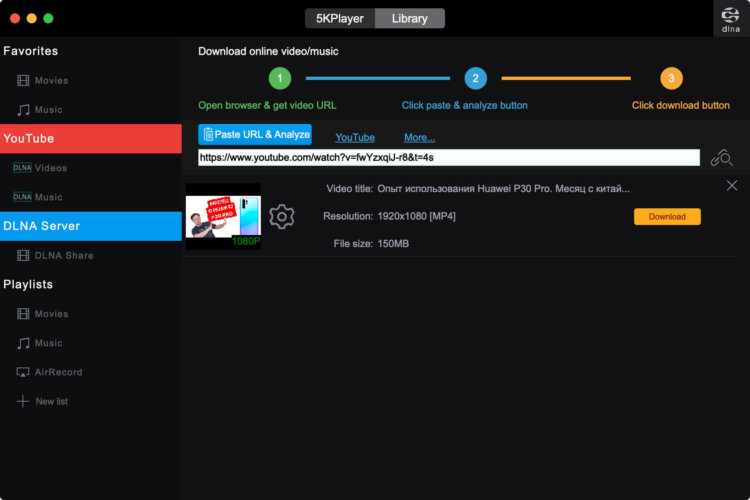Click the Russian video title text
750x500 pixels.
[x=503, y=189]
